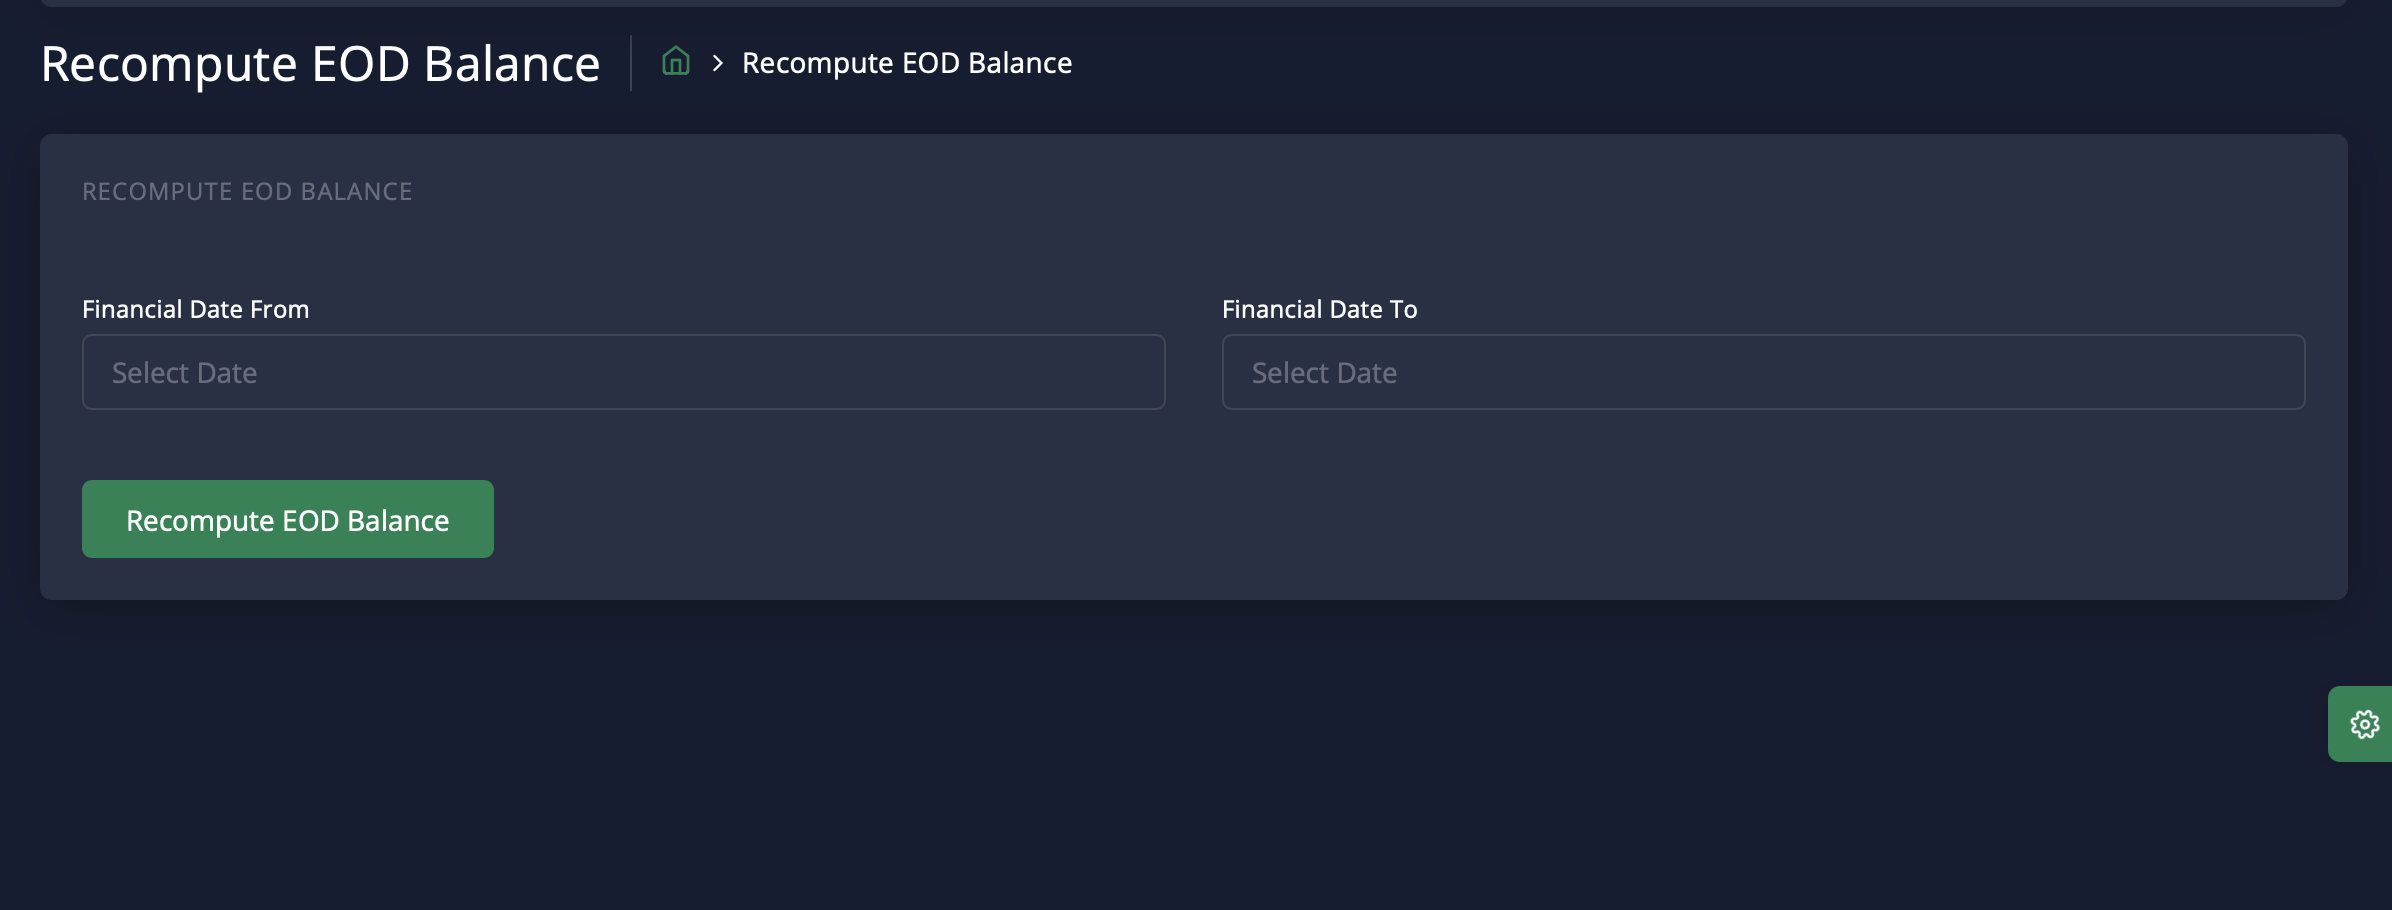Click the large Recompute EOD Balance page title
The height and width of the screenshot is (910, 2392).
(320, 64)
